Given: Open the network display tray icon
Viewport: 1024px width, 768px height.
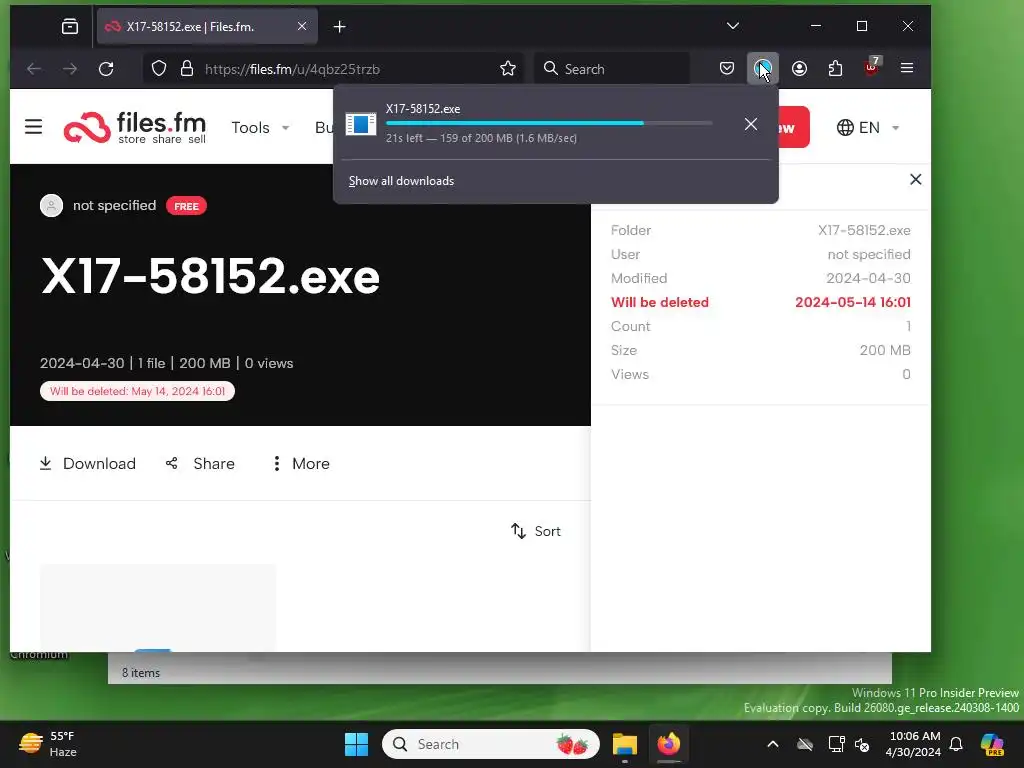Looking at the screenshot, I should [x=836, y=744].
